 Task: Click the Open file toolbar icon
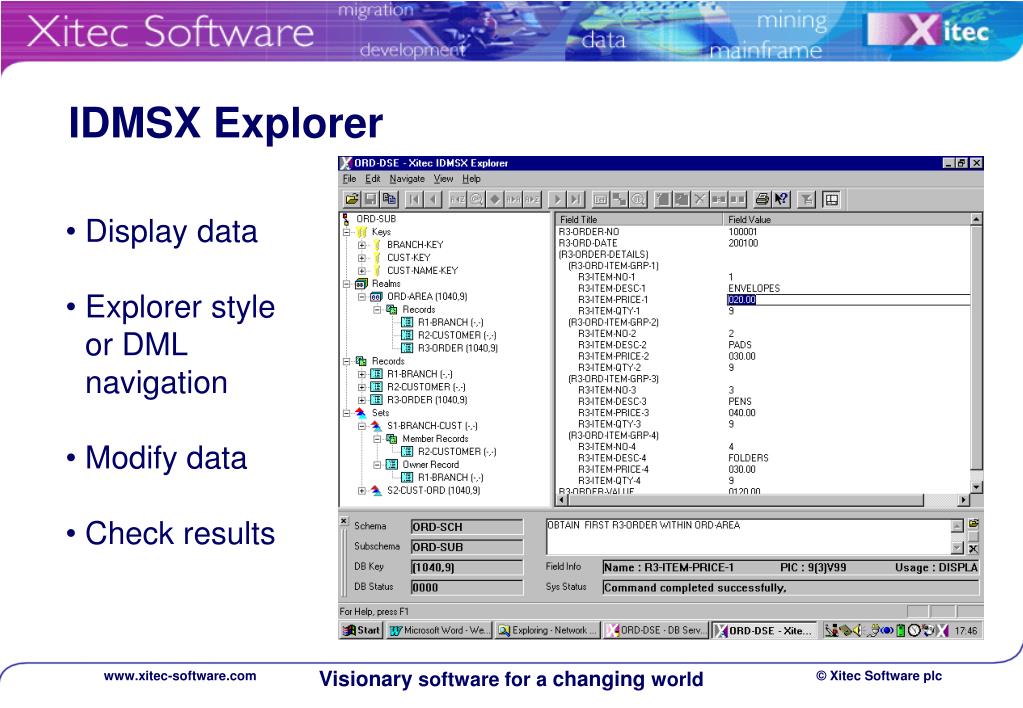click(352, 199)
